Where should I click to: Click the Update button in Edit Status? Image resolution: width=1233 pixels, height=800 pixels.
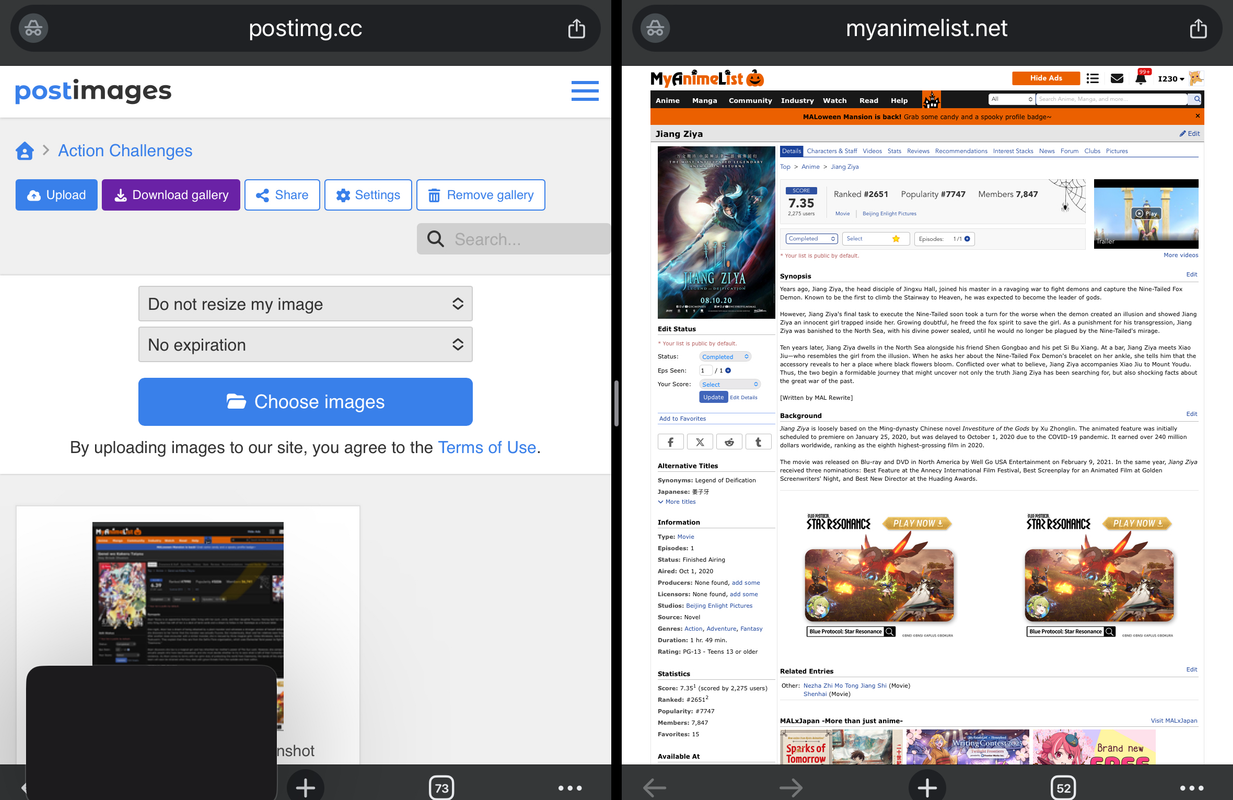(x=713, y=397)
